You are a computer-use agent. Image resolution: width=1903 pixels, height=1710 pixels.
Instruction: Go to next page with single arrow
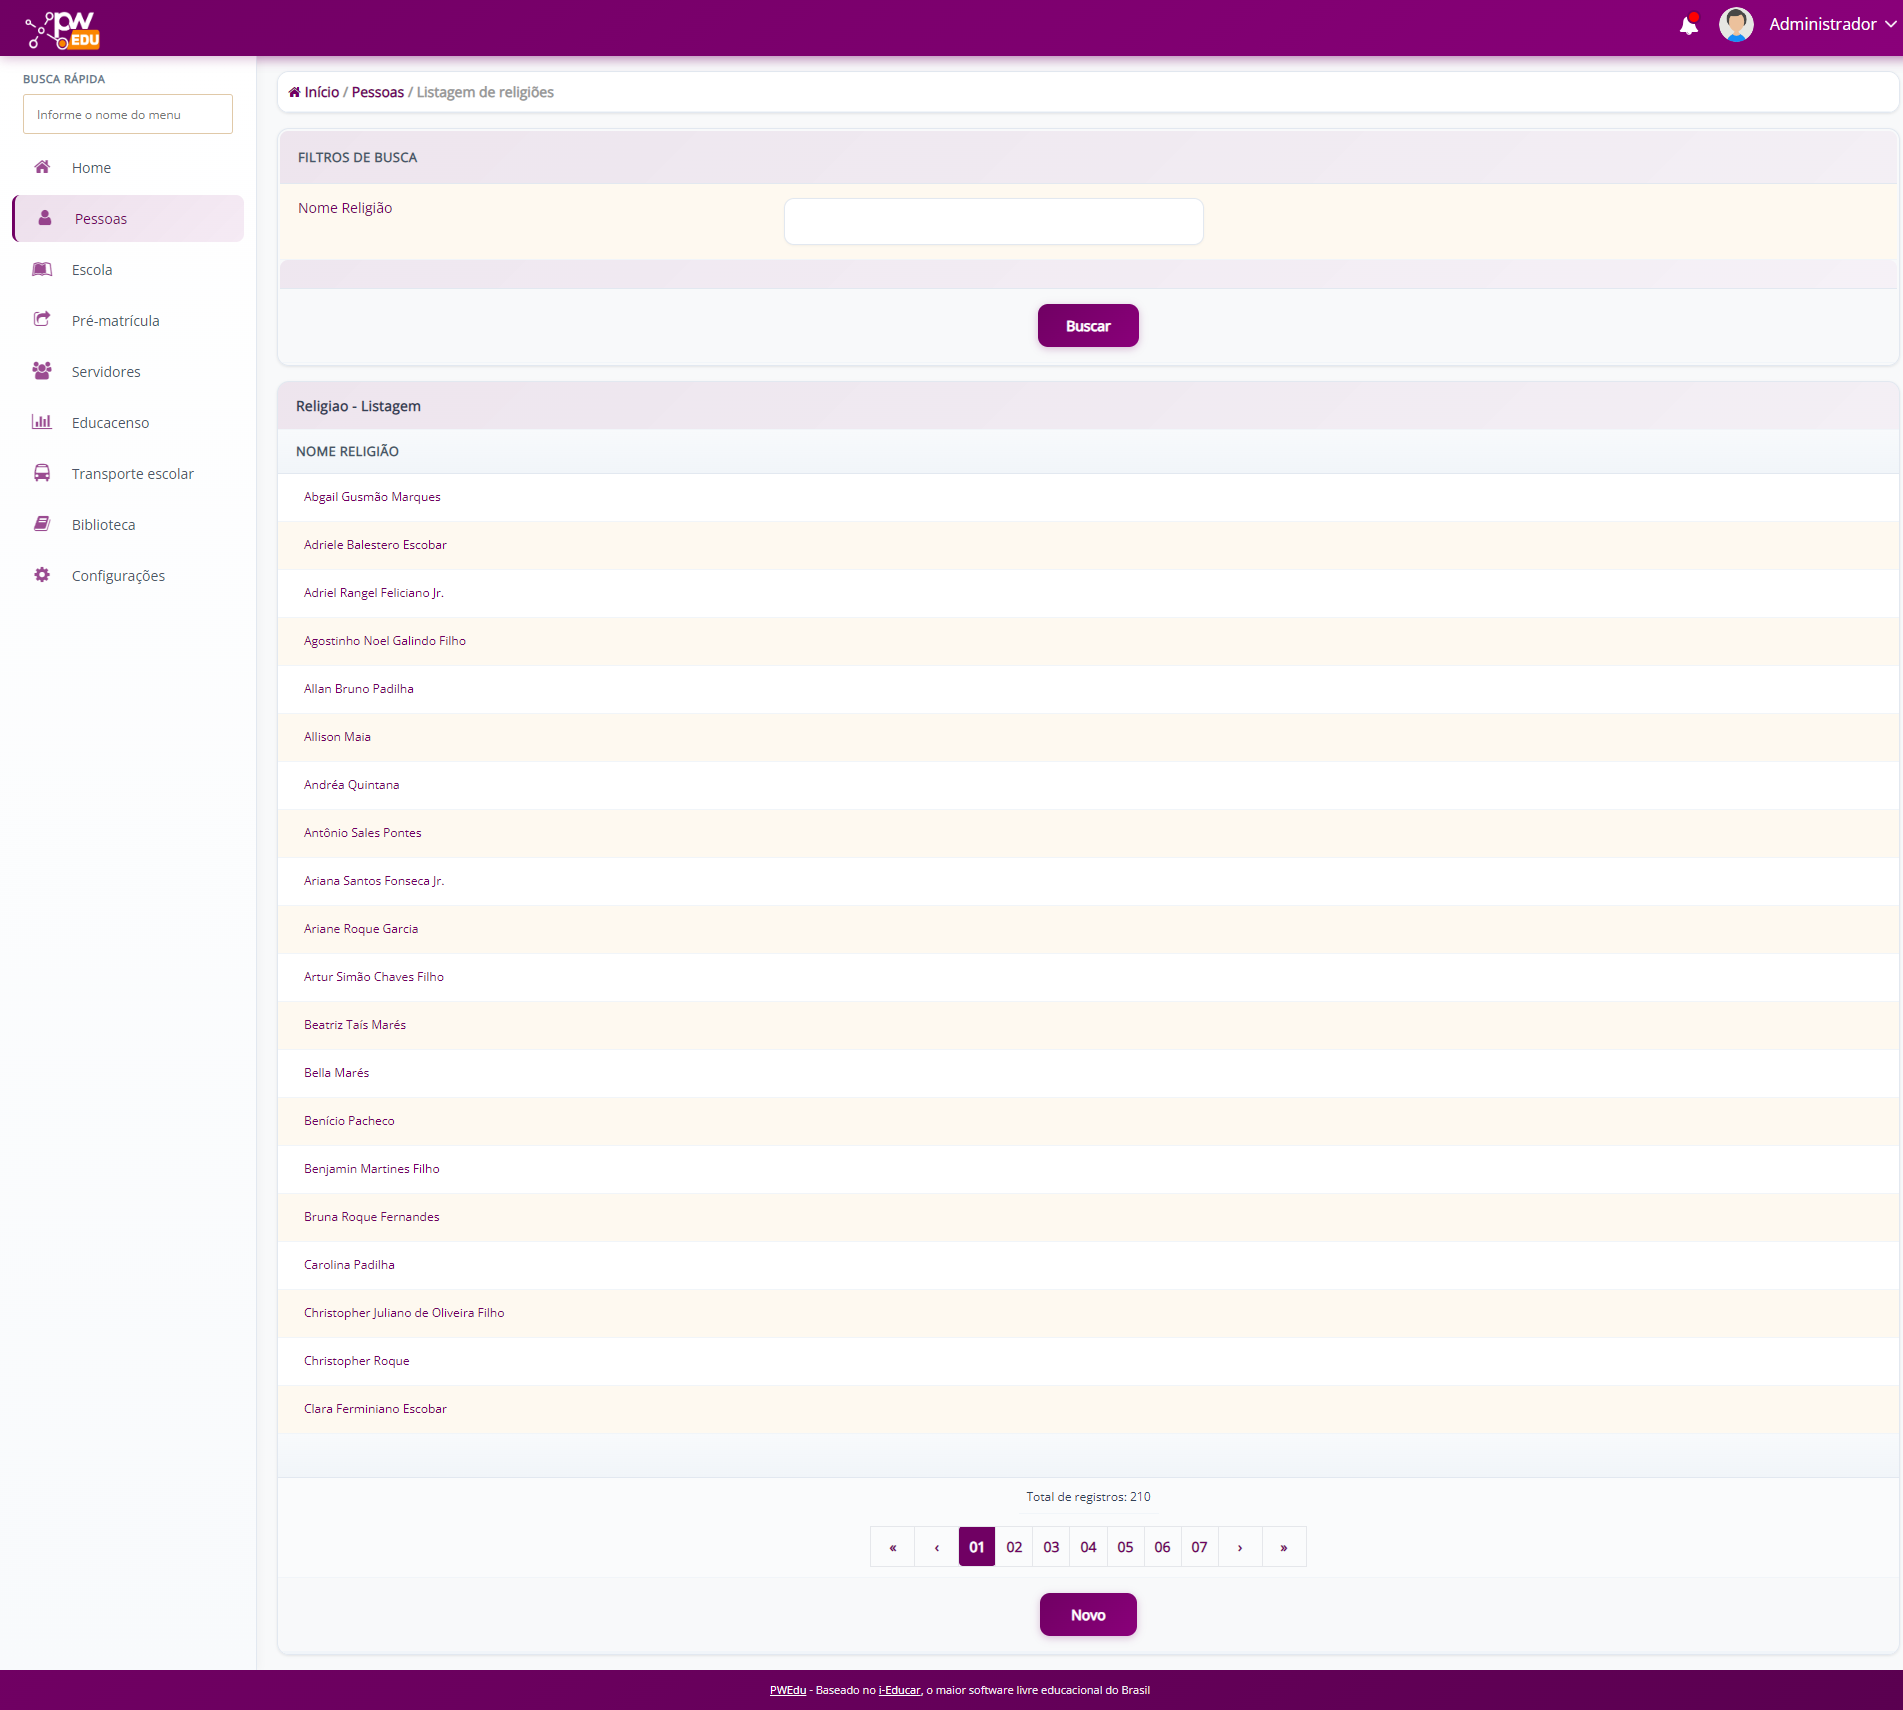pyautogui.click(x=1240, y=1547)
